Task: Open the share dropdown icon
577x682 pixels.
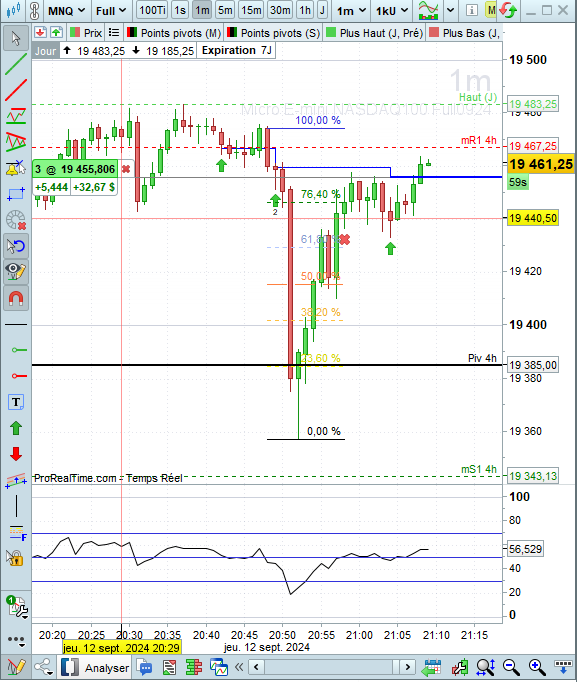Action: 44,667
